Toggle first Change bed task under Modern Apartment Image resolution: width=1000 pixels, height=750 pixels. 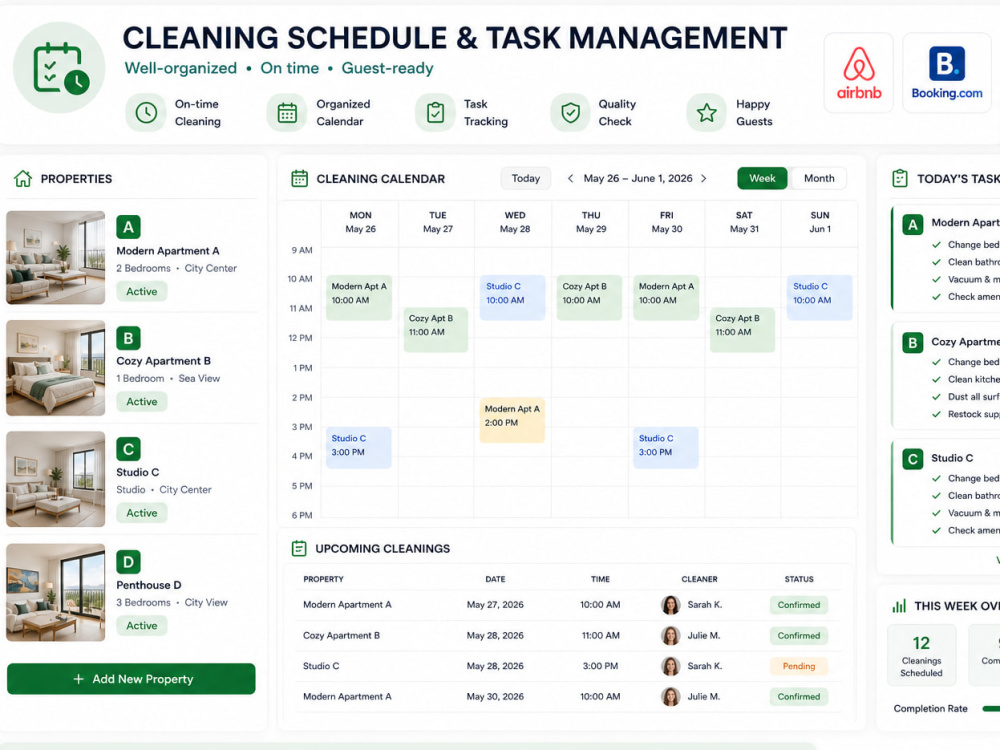pyautogui.click(x=936, y=245)
